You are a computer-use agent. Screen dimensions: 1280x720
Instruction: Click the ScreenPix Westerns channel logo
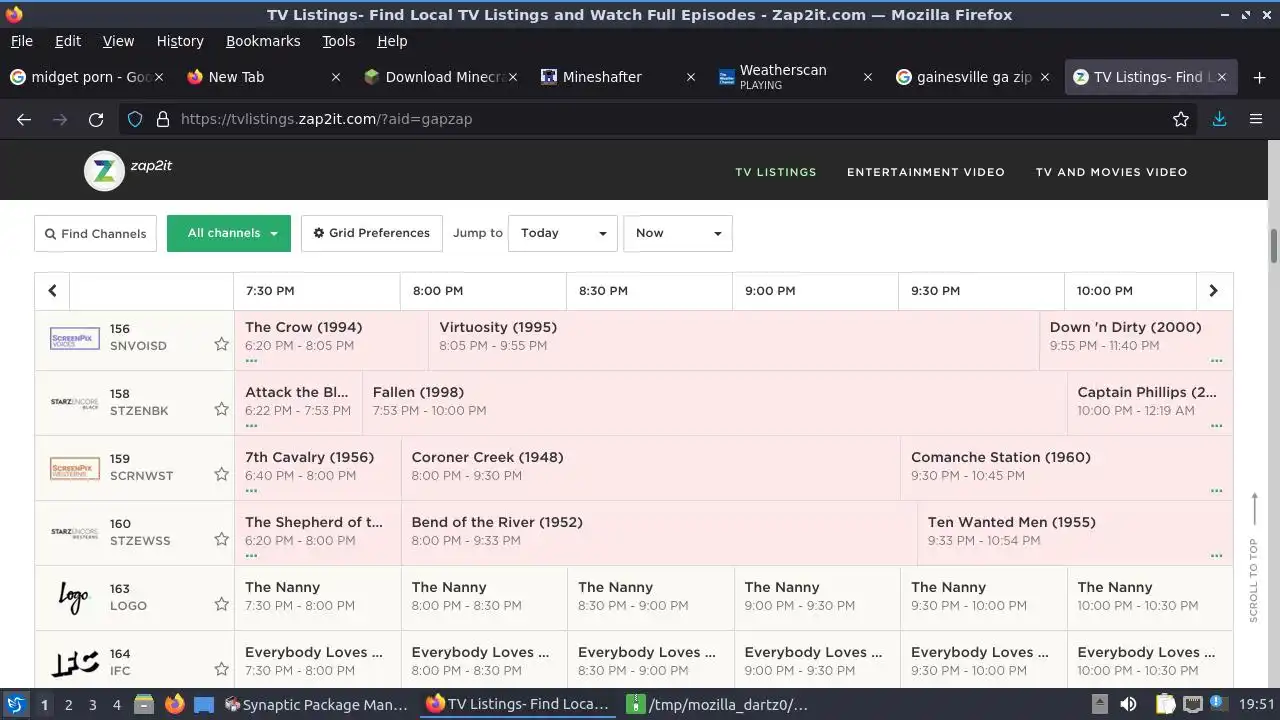pos(75,468)
